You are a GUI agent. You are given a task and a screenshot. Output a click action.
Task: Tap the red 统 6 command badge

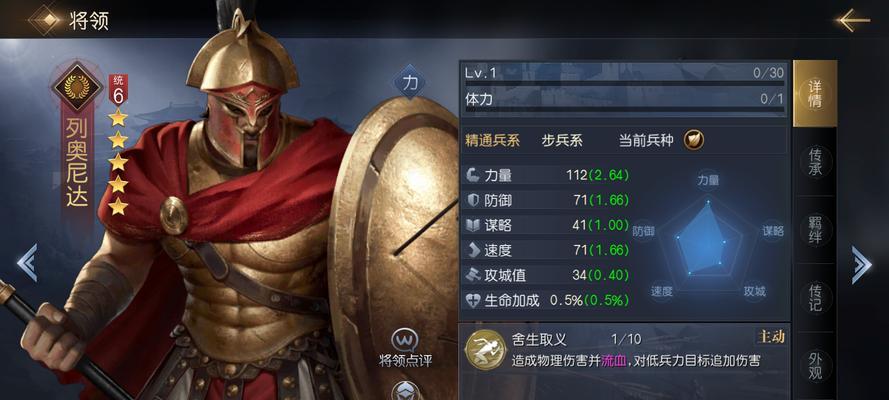click(118, 90)
